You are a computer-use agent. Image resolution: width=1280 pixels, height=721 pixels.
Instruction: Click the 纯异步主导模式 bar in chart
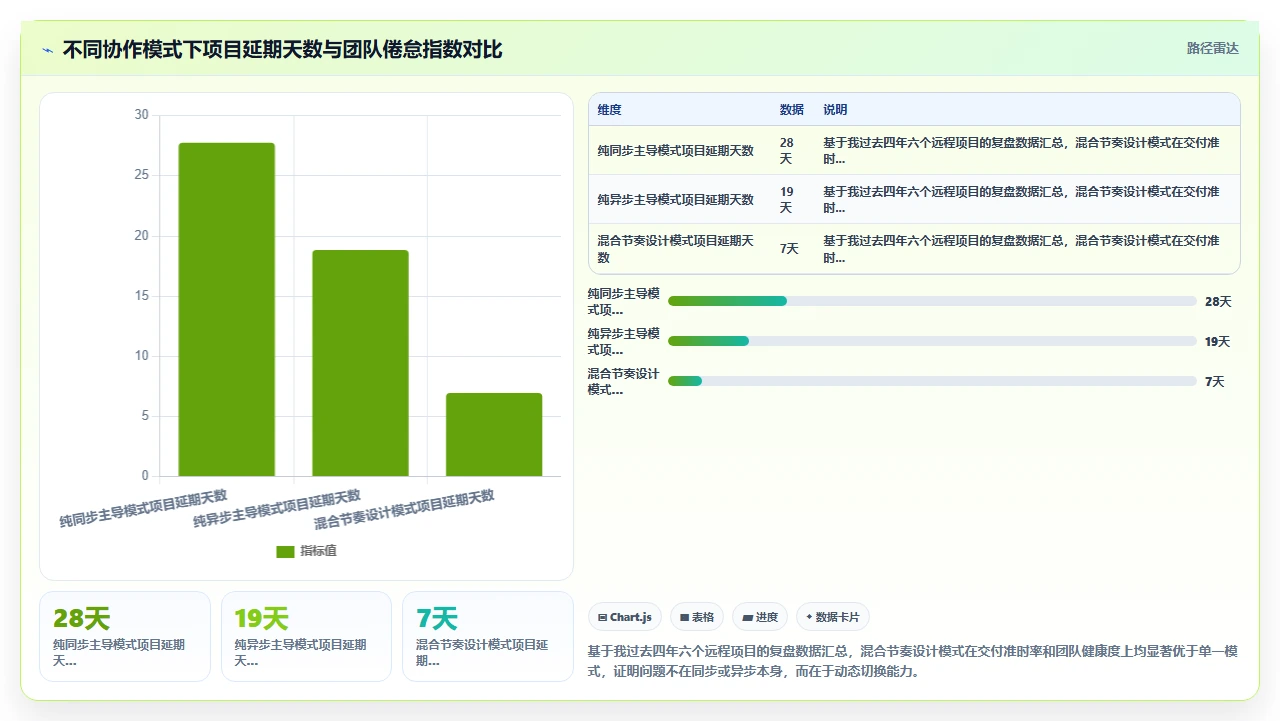pos(360,363)
